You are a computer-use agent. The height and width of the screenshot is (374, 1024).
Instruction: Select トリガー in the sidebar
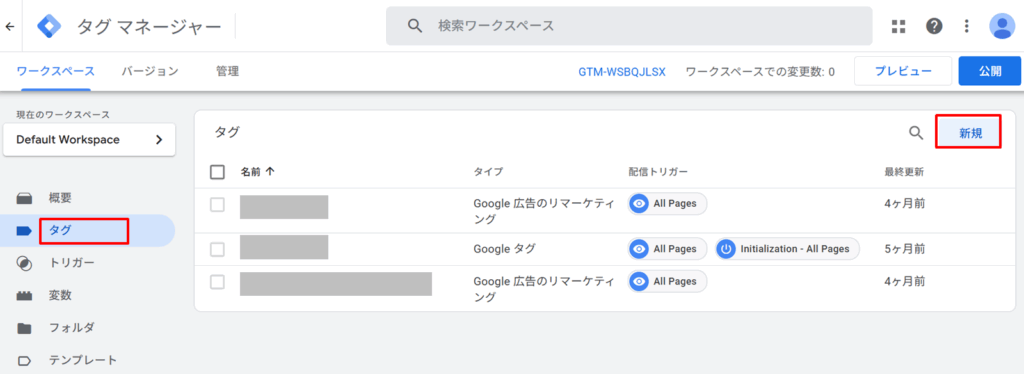point(72,263)
